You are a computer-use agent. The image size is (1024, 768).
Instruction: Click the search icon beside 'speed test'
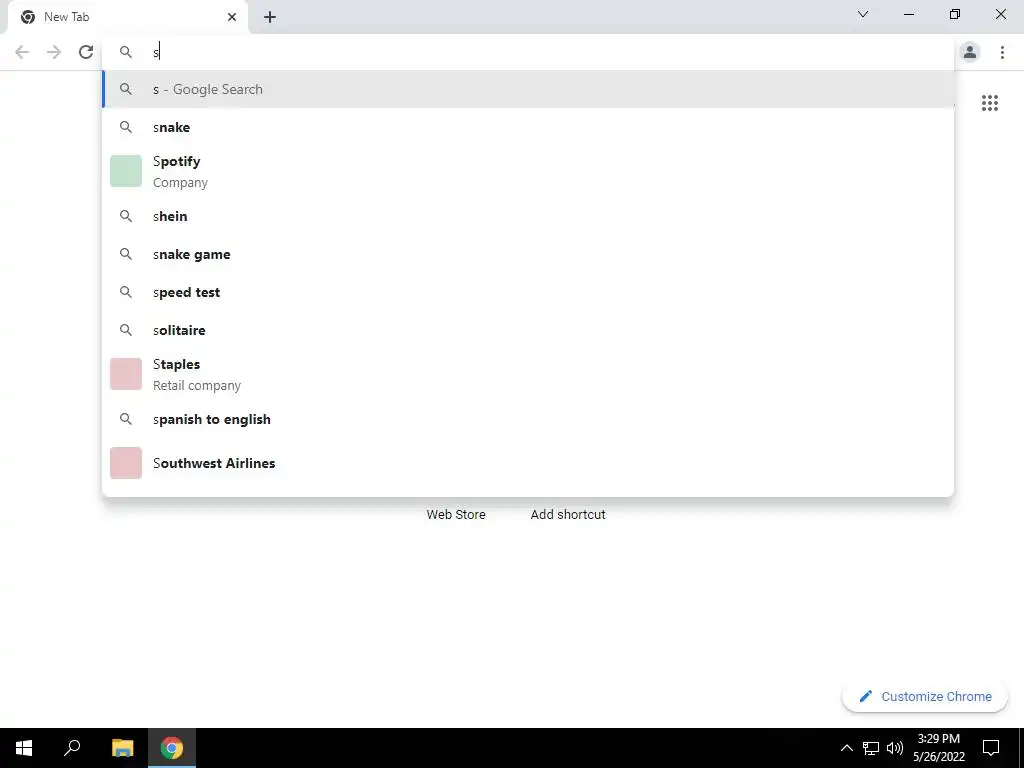[x=126, y=292]
